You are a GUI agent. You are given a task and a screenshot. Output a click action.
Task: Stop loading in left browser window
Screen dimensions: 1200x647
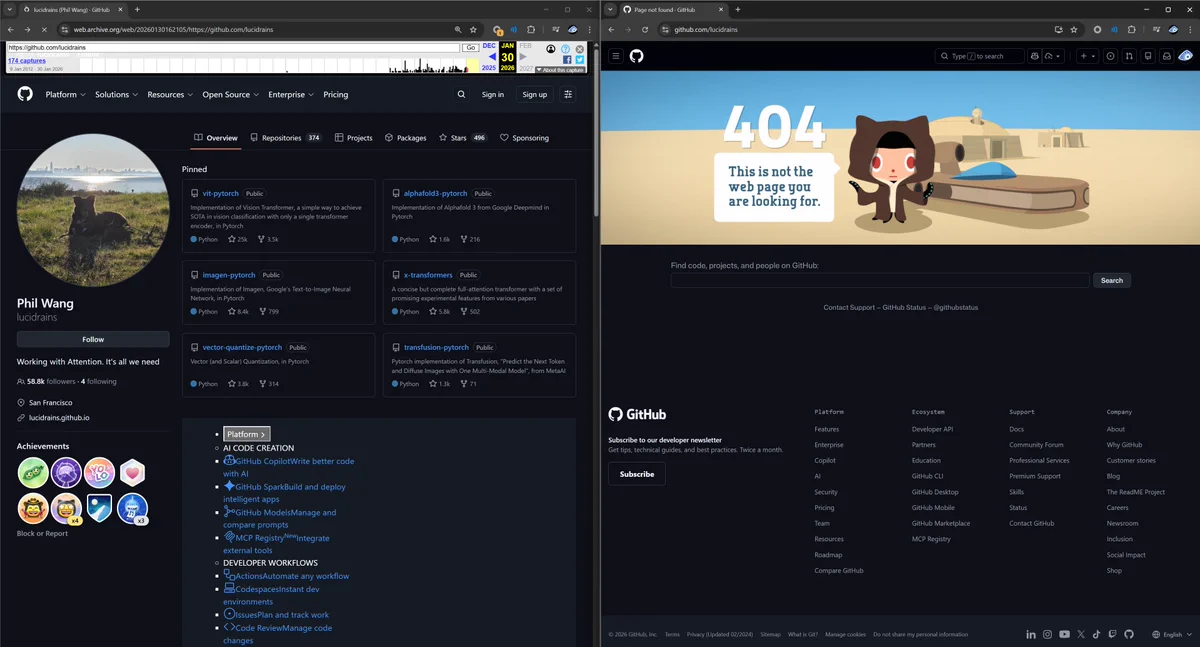pos(44,29)
